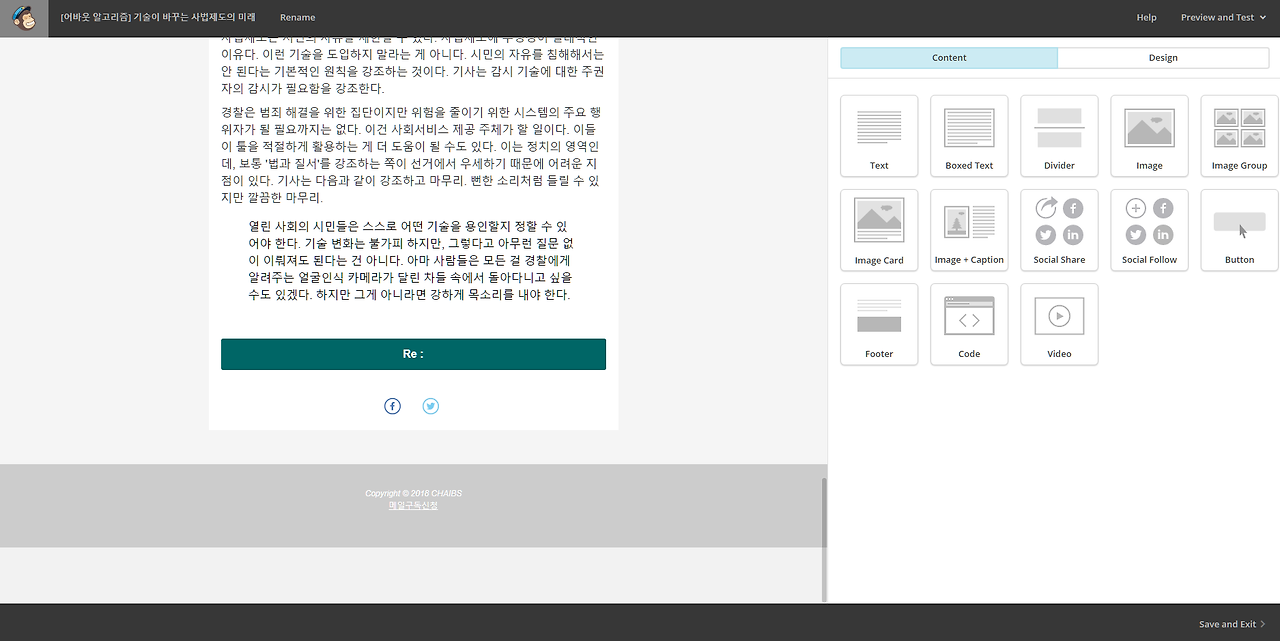
Task: Click the campaign title in top bar
Action: click(x=158, y=17)
